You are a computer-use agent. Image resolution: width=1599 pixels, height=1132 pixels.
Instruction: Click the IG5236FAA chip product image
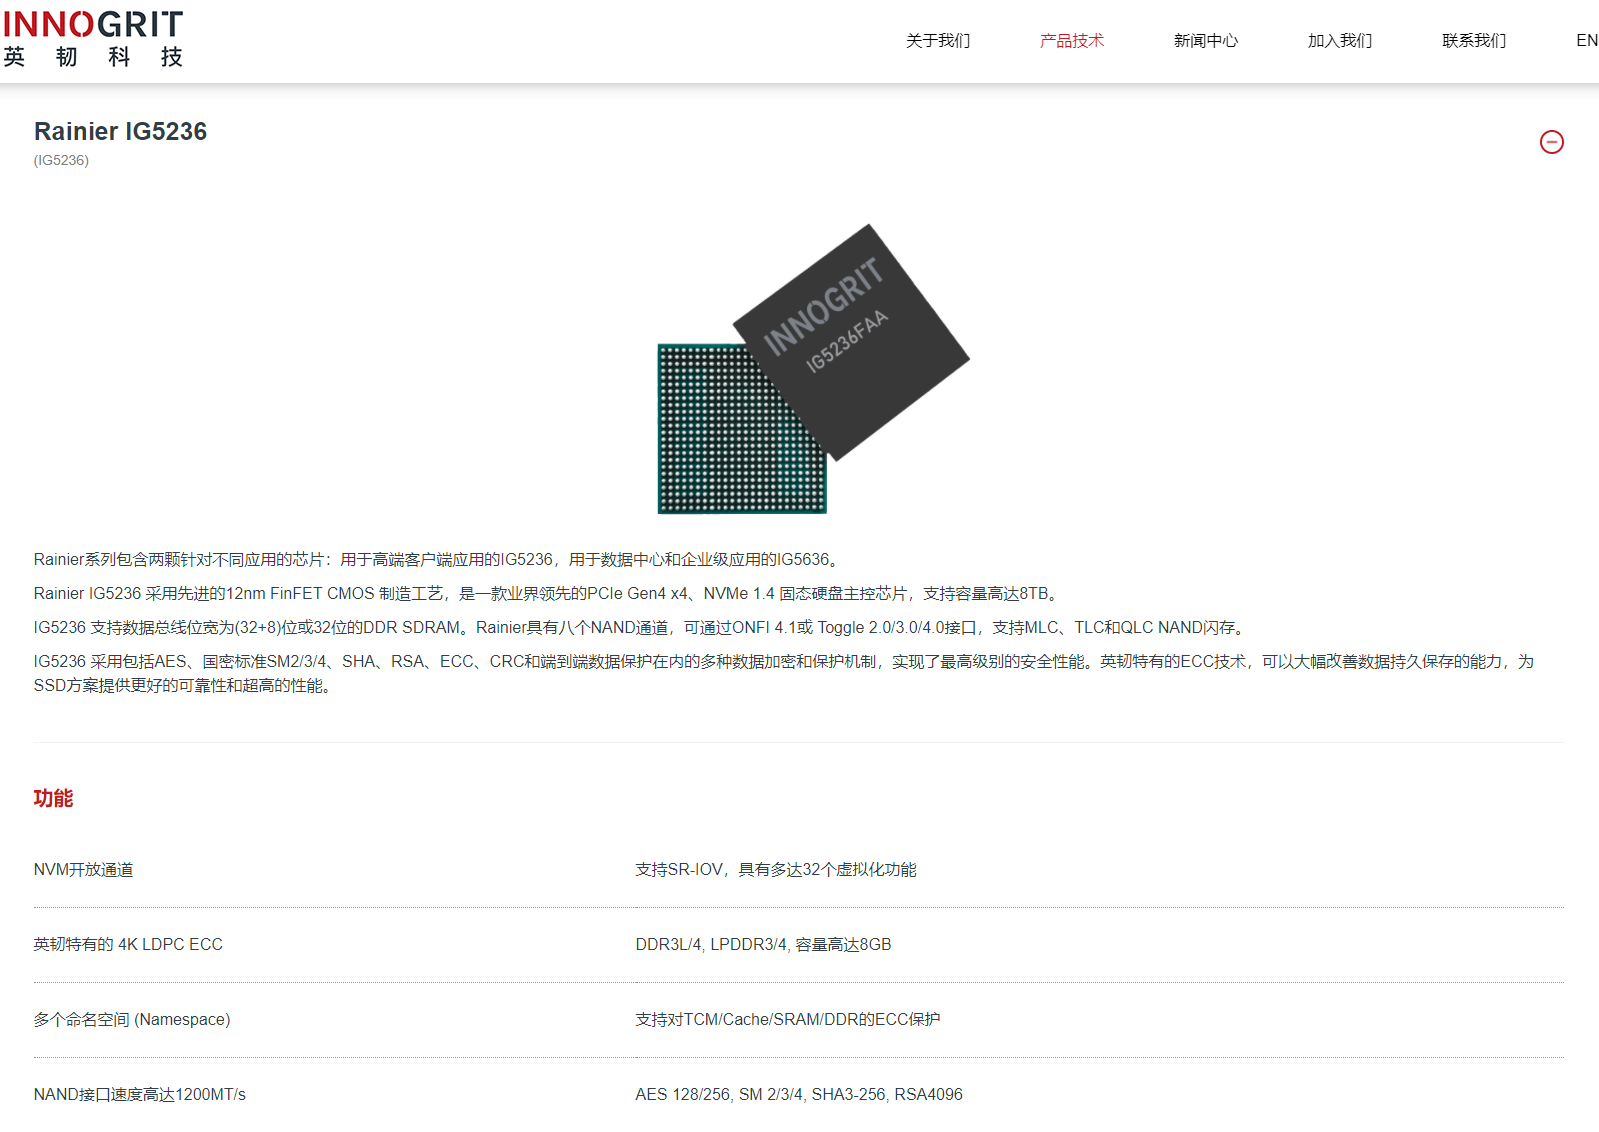point(813,369)
